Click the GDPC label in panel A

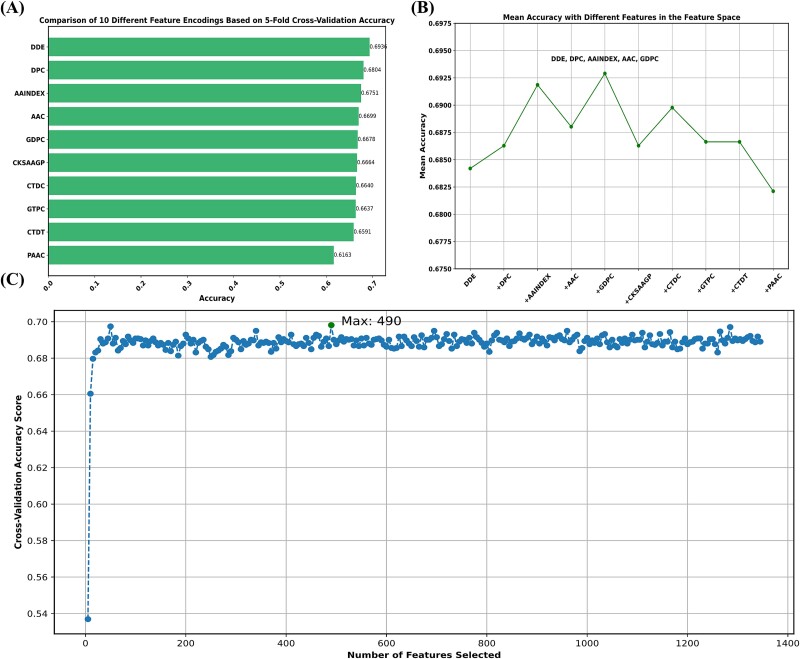point(35,139)
